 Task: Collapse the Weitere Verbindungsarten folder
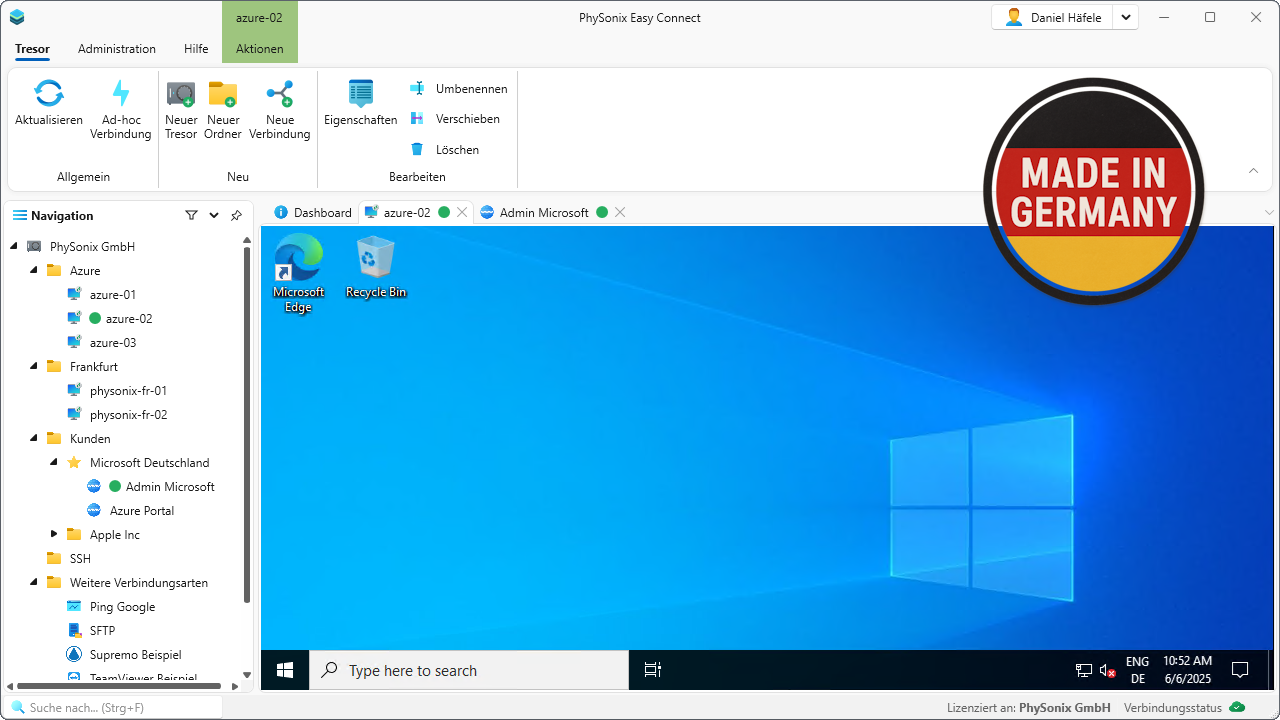click(x=34, y=582)
